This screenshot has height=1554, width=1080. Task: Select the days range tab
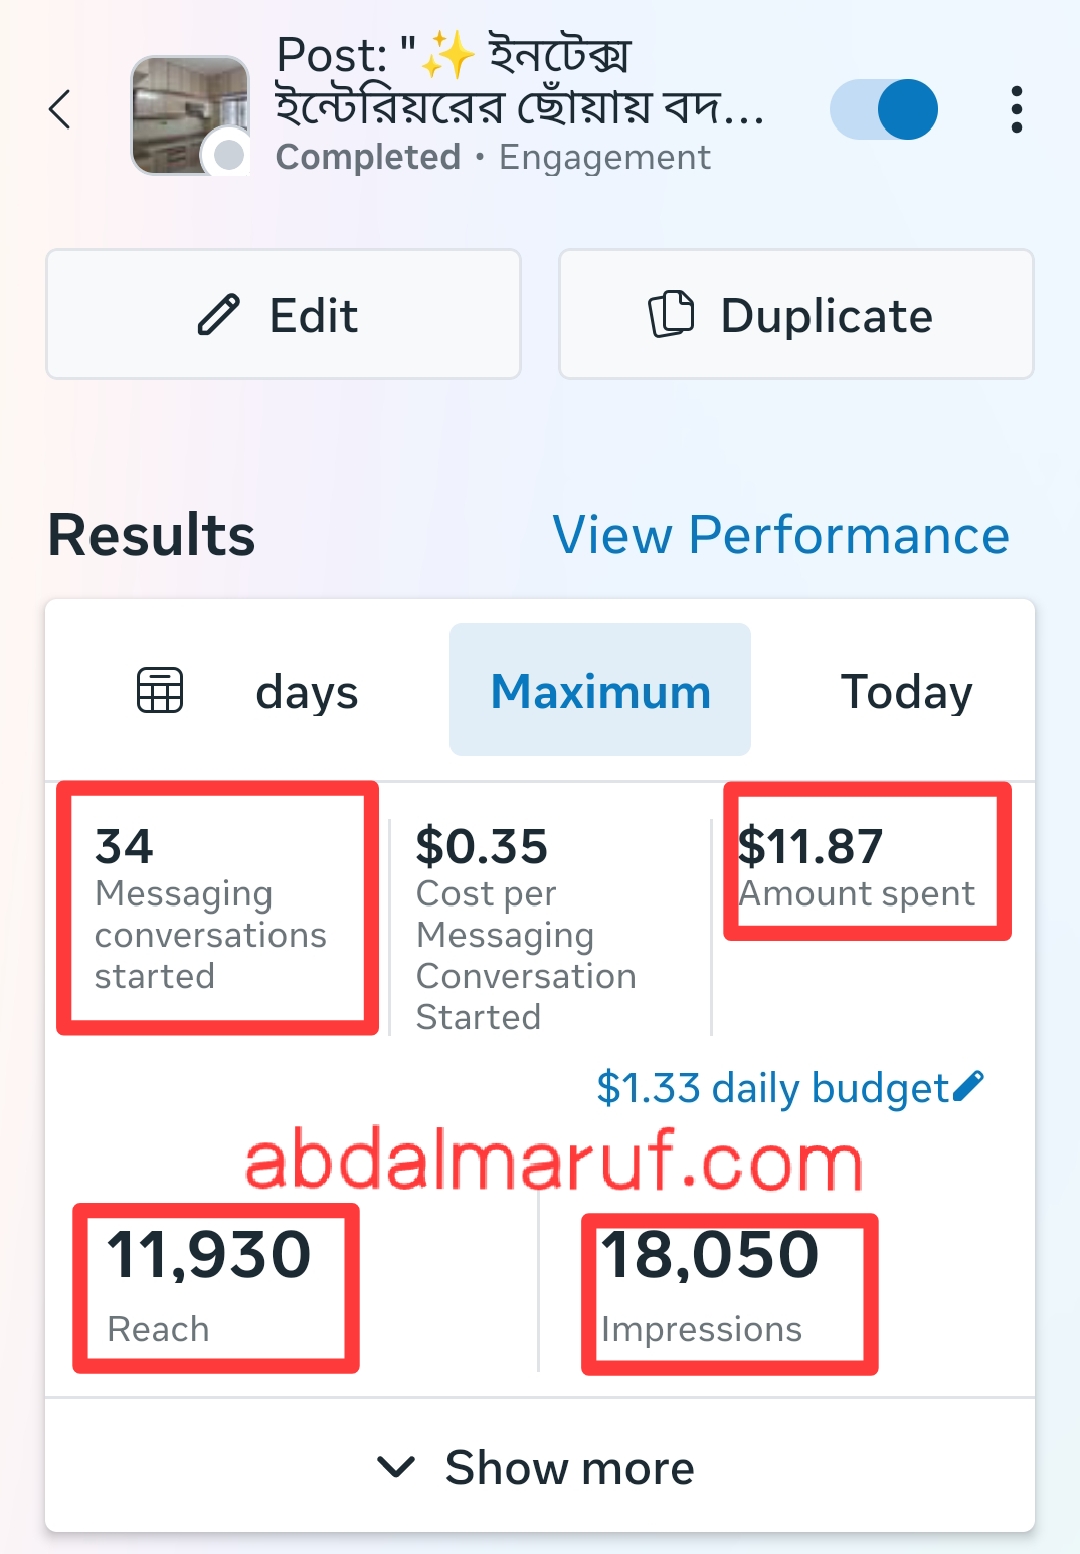pos(306,691)
